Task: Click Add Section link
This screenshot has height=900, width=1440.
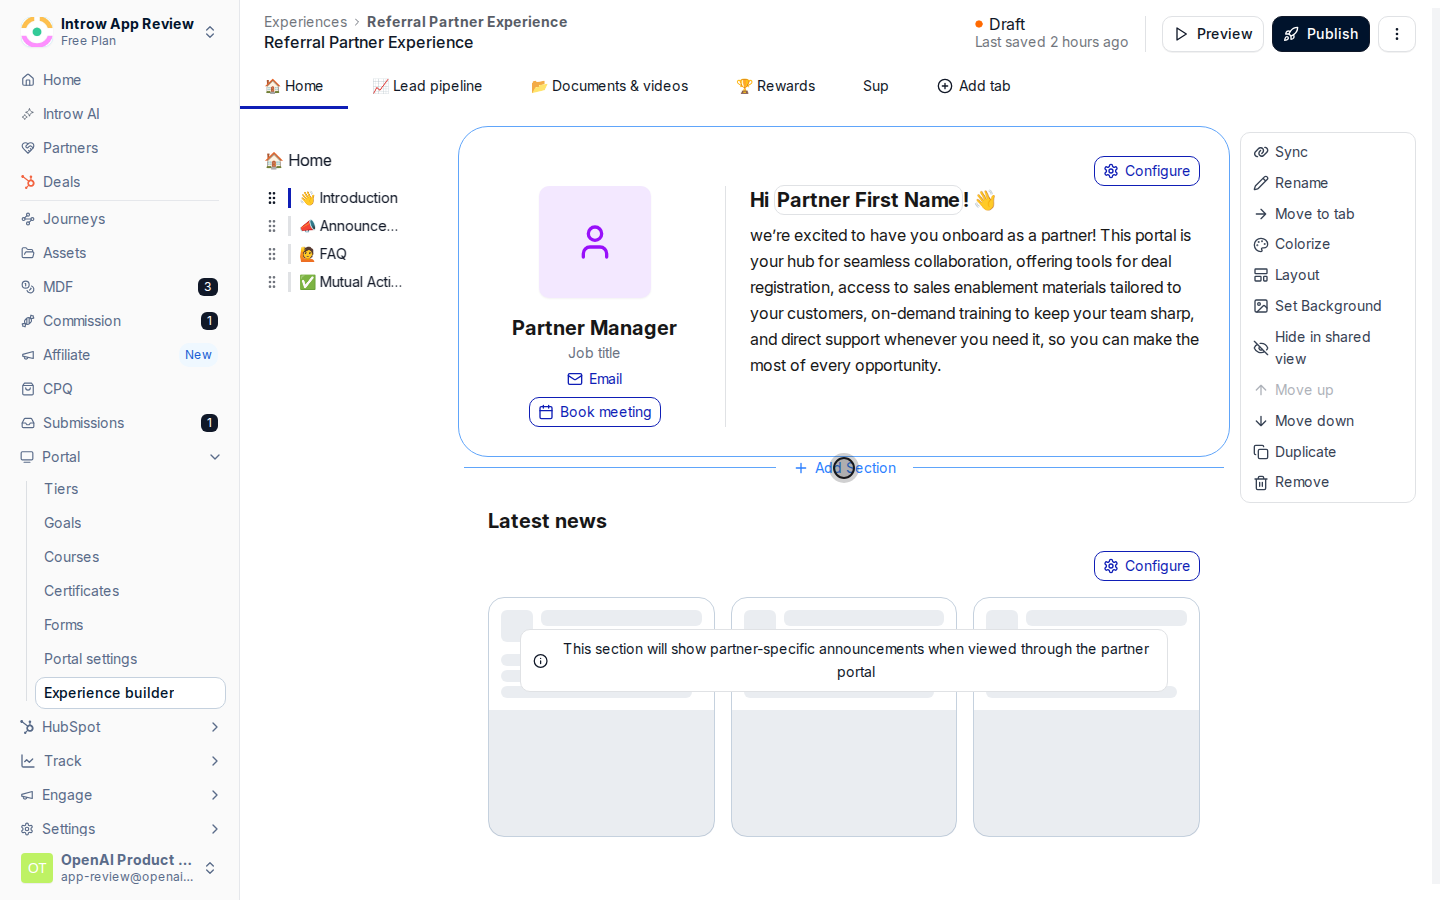Action: (x=845, y=468)
